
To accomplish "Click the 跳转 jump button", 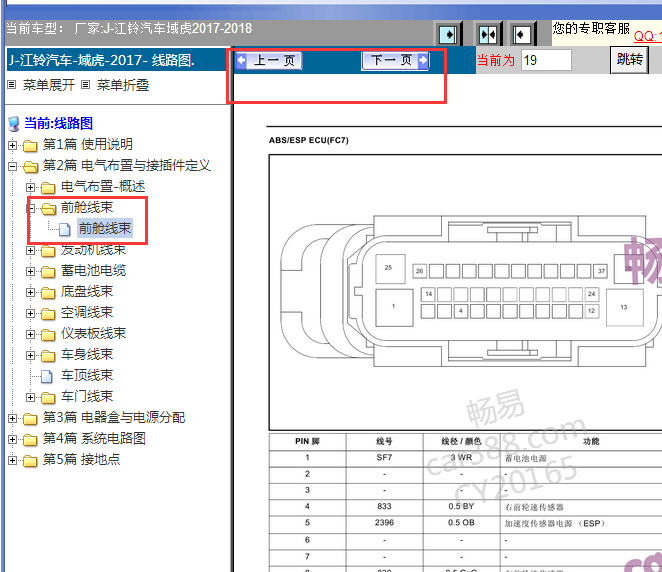I will tap(629, 60).
